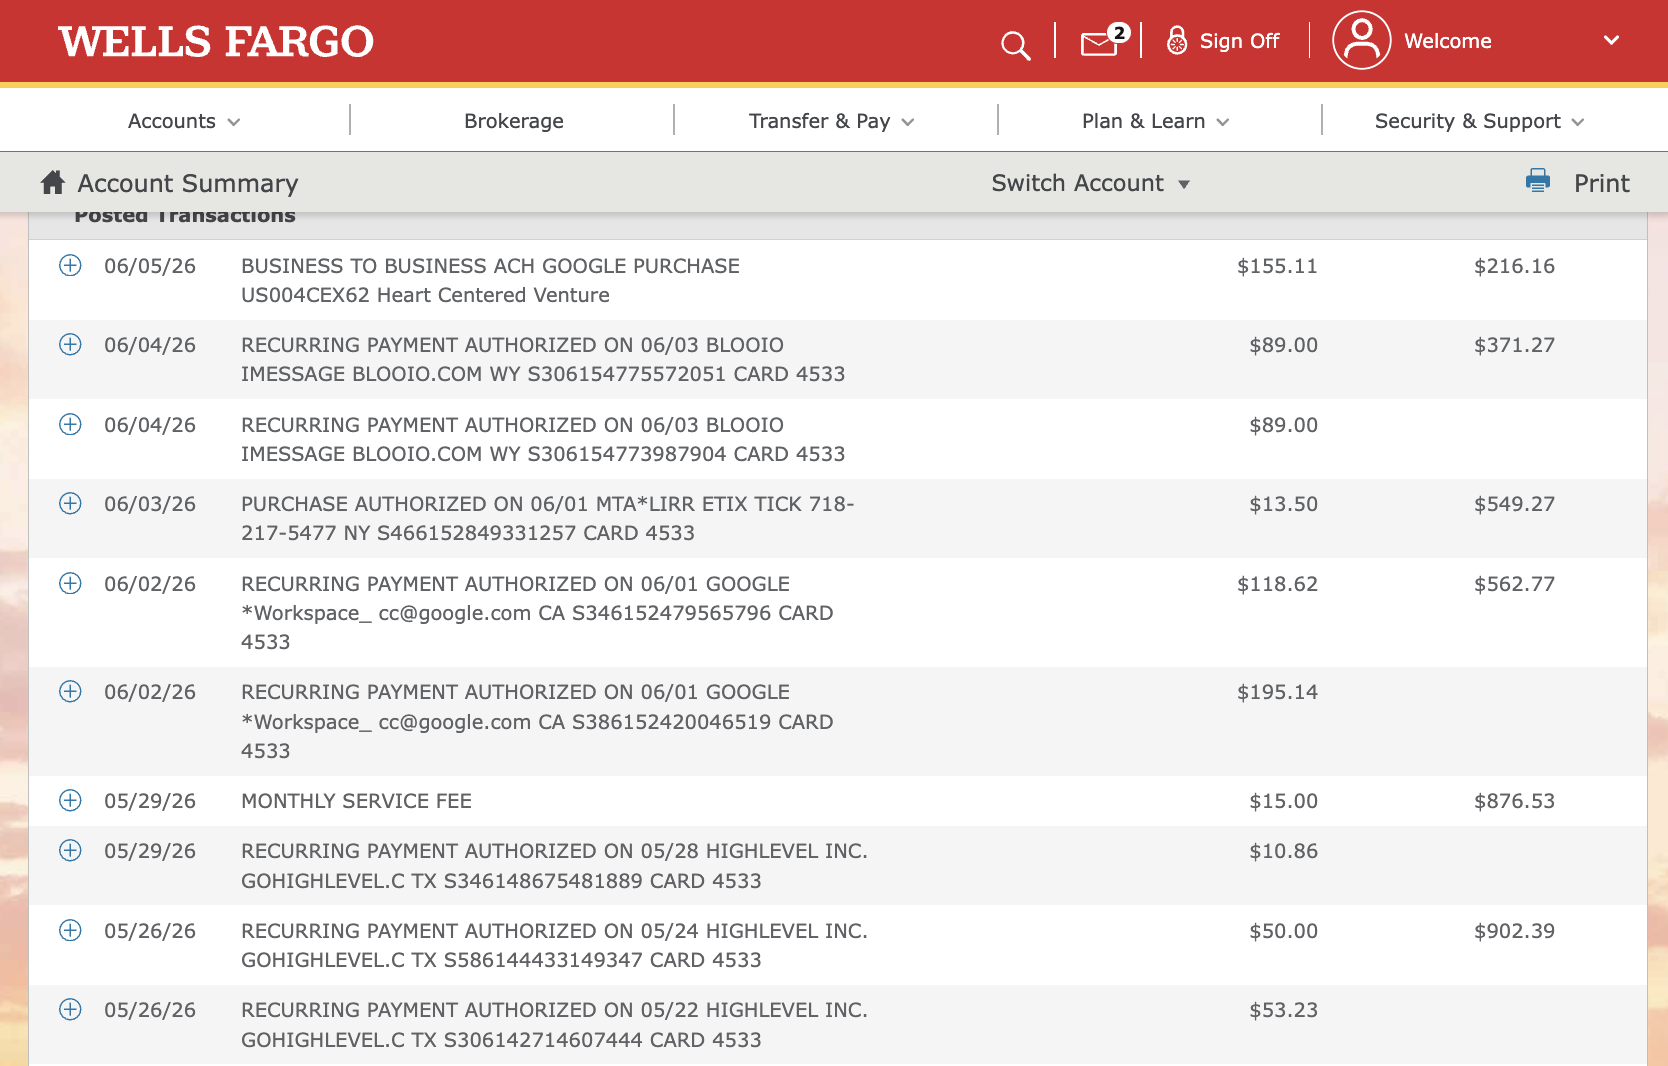Screen dimensions: 1668x1066
Task: Expand the Google Workspace $118.62 transaction
Action: pyautogui.click(x=70, y=583)
